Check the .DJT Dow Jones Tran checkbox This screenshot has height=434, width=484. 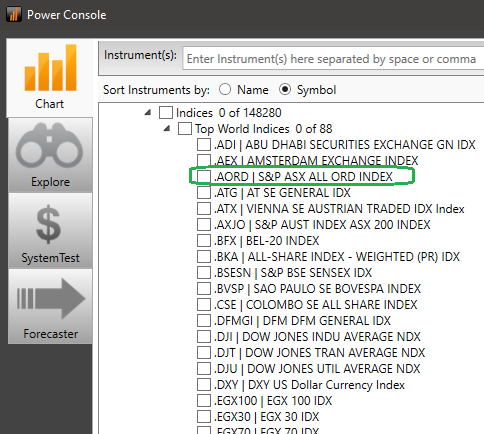click(x=204, y=353)
